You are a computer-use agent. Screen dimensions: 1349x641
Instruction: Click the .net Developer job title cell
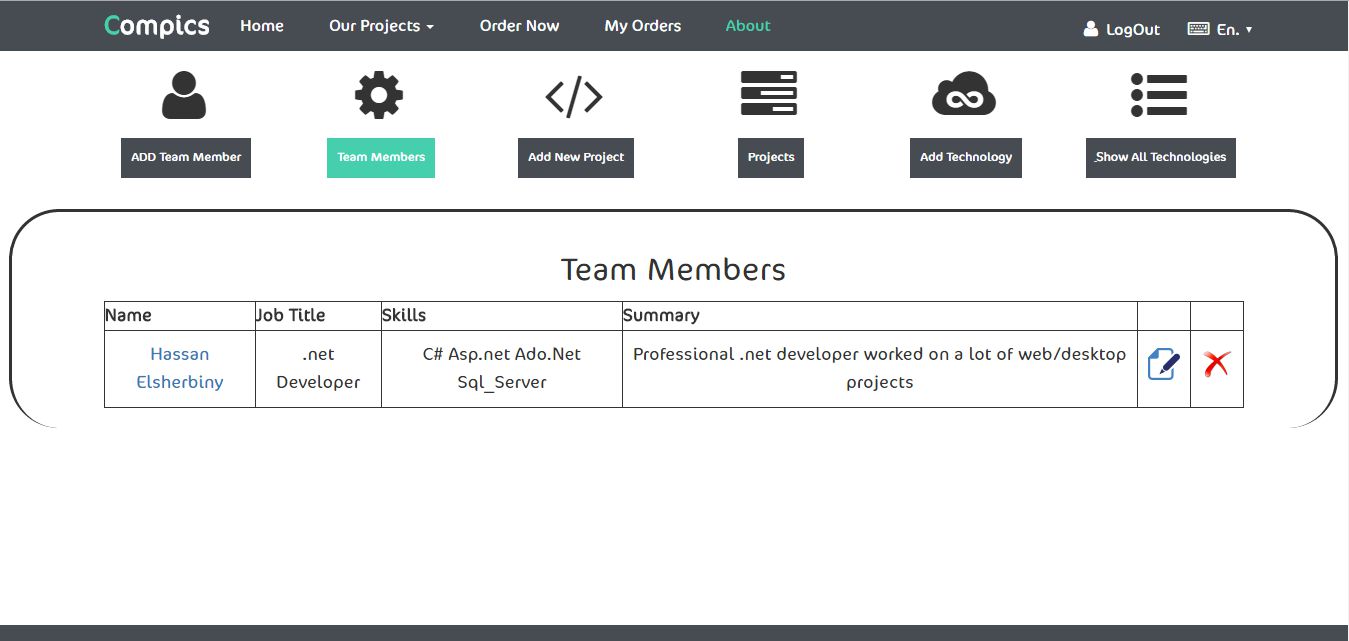(318, 368)
